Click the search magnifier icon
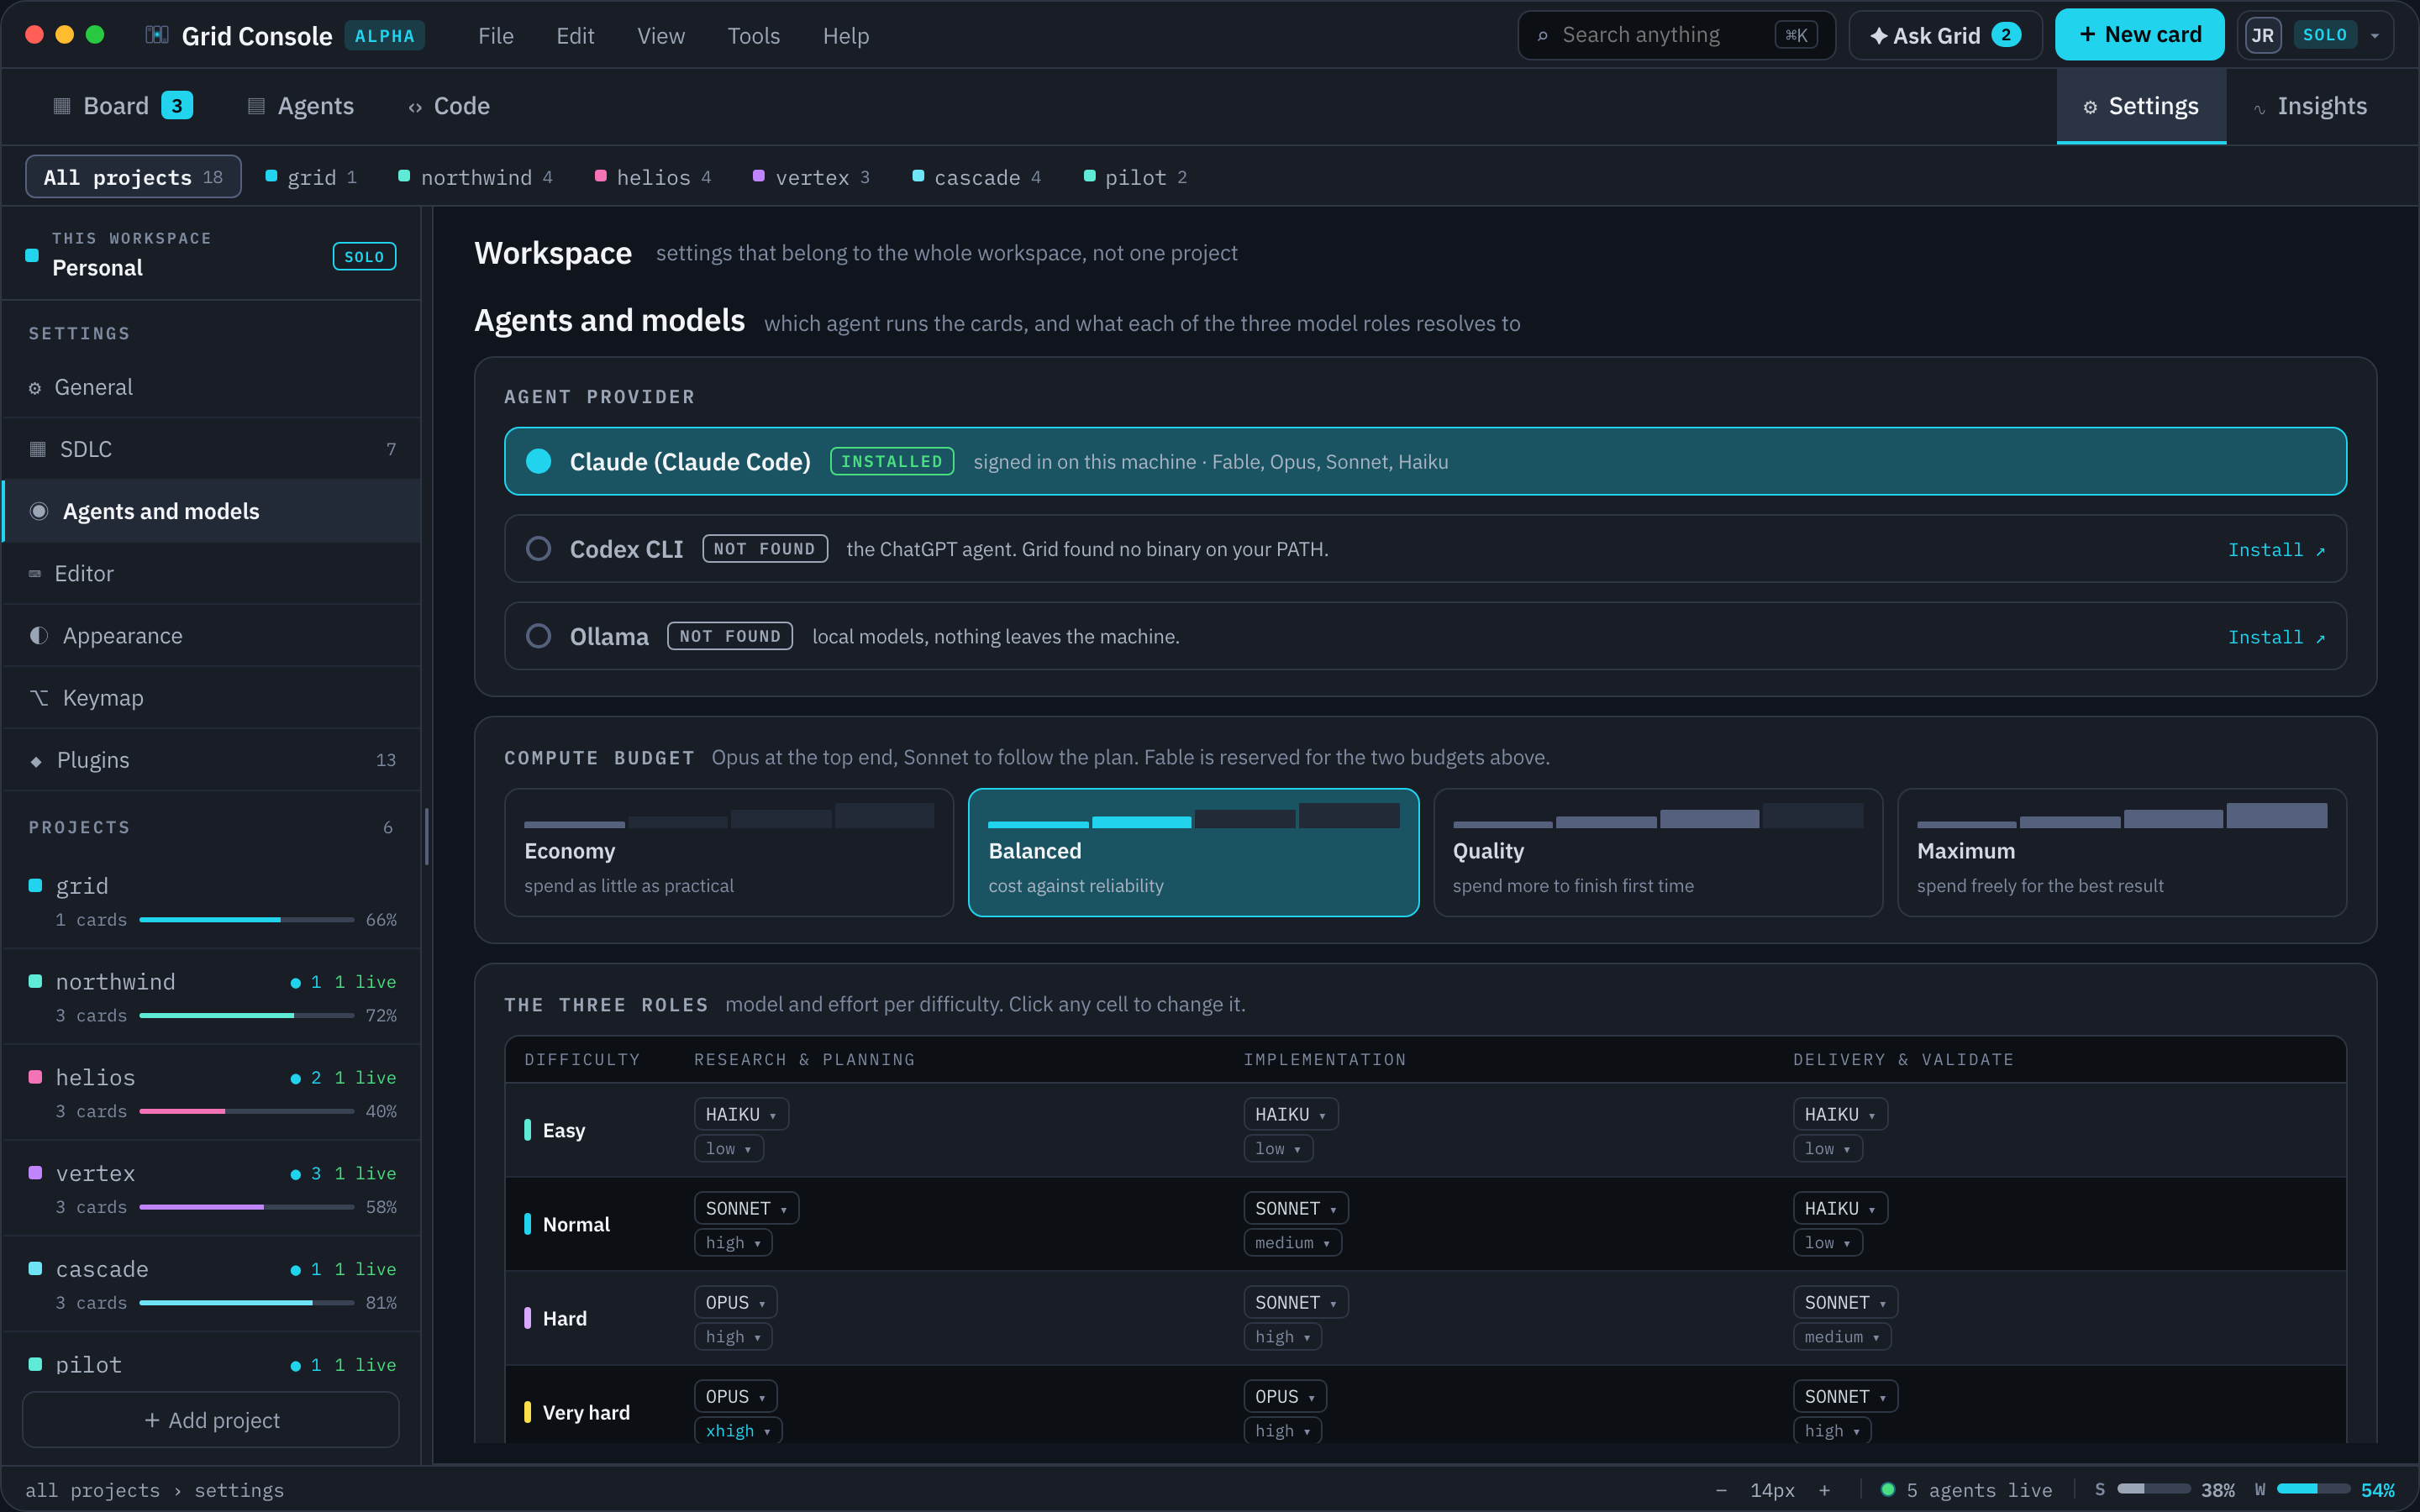 point(1542,36)
